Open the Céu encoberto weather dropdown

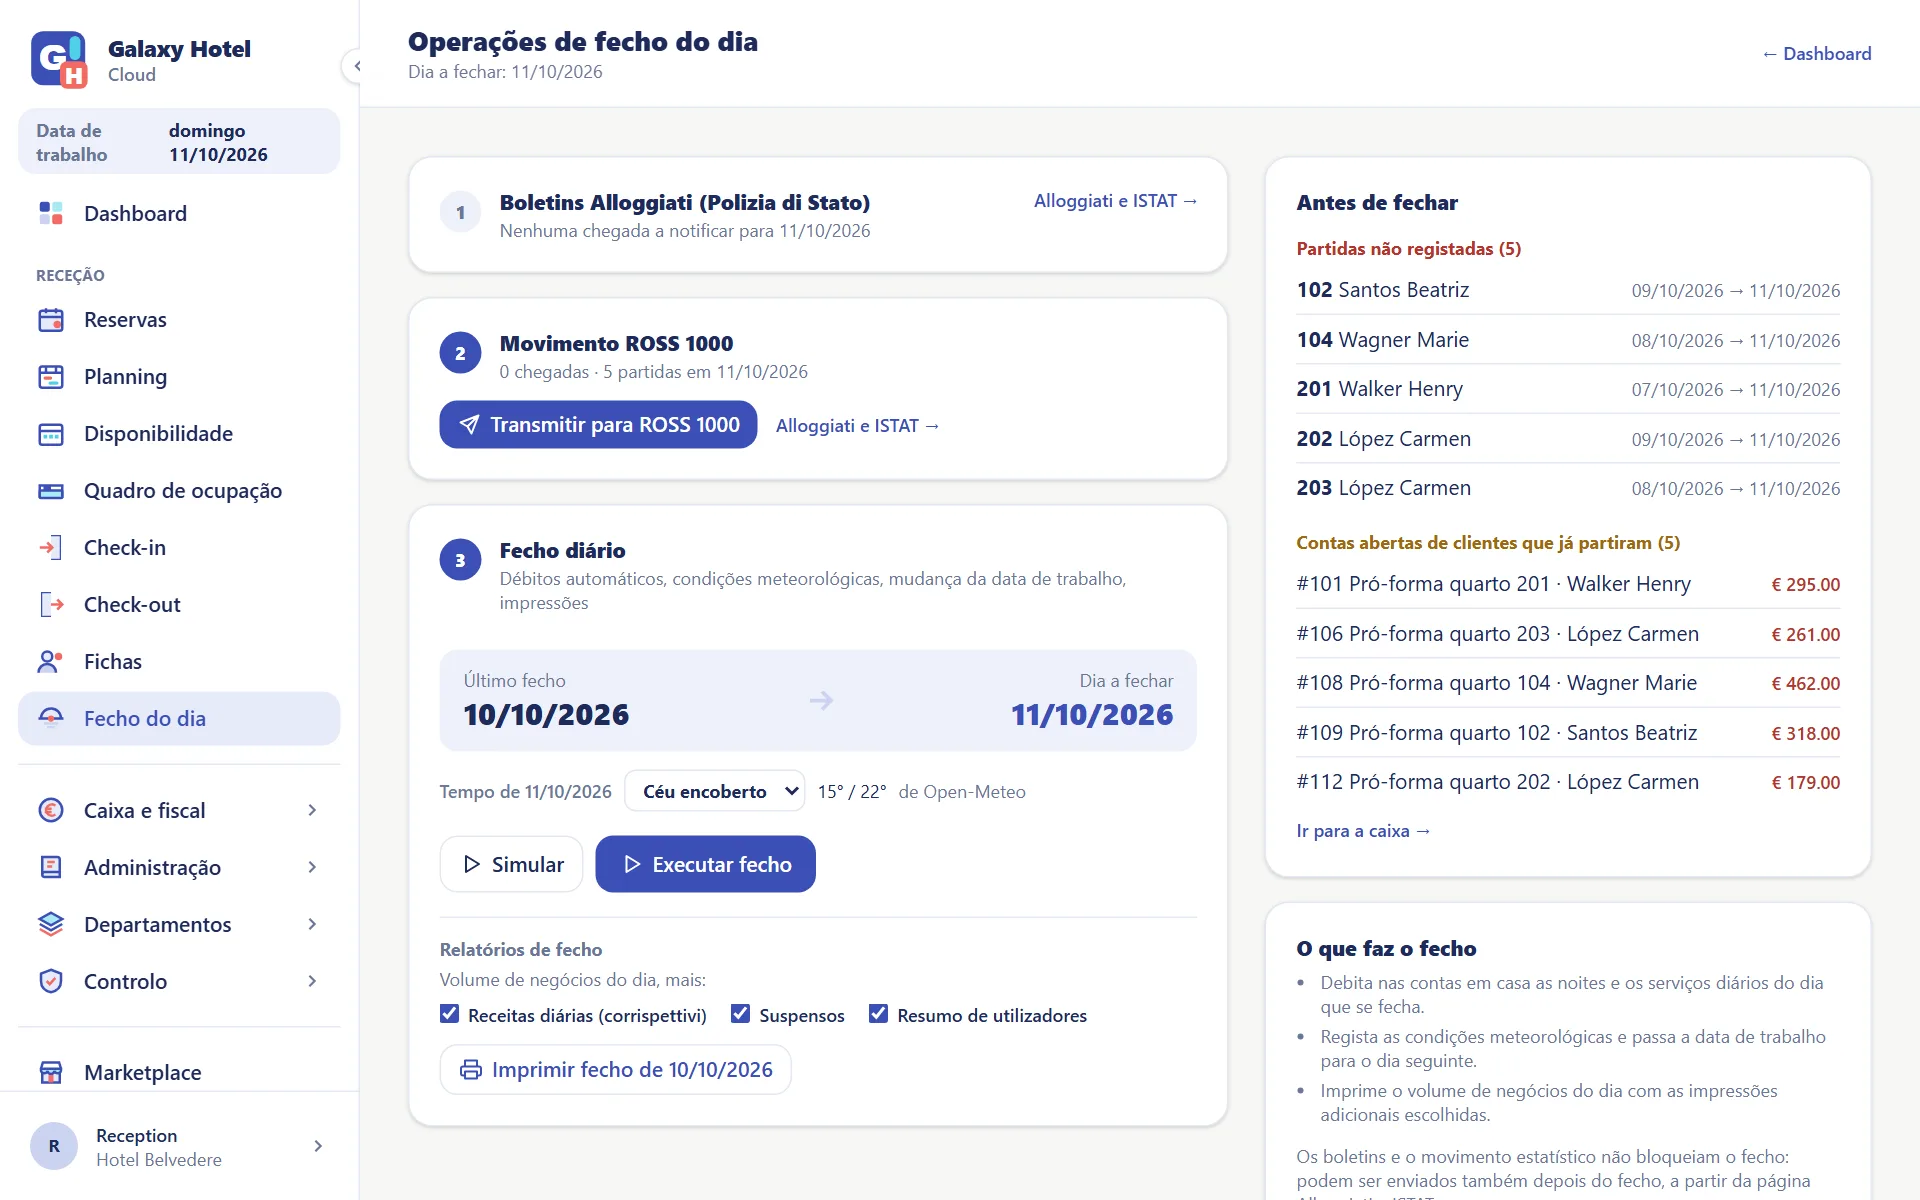click(715, 791)
